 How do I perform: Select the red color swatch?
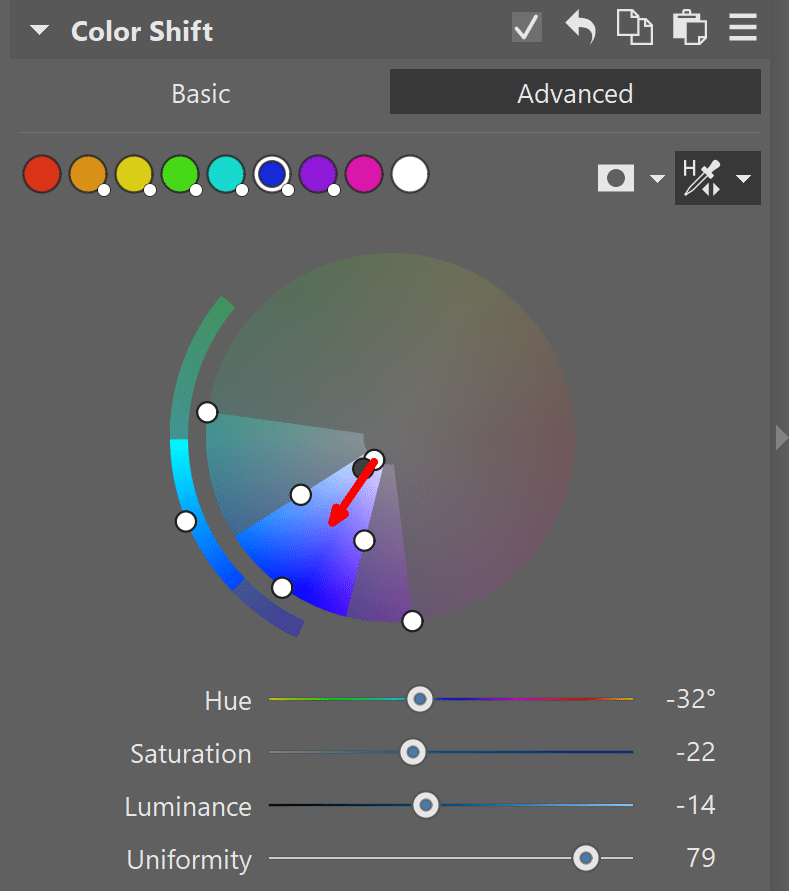click(41, 174)
